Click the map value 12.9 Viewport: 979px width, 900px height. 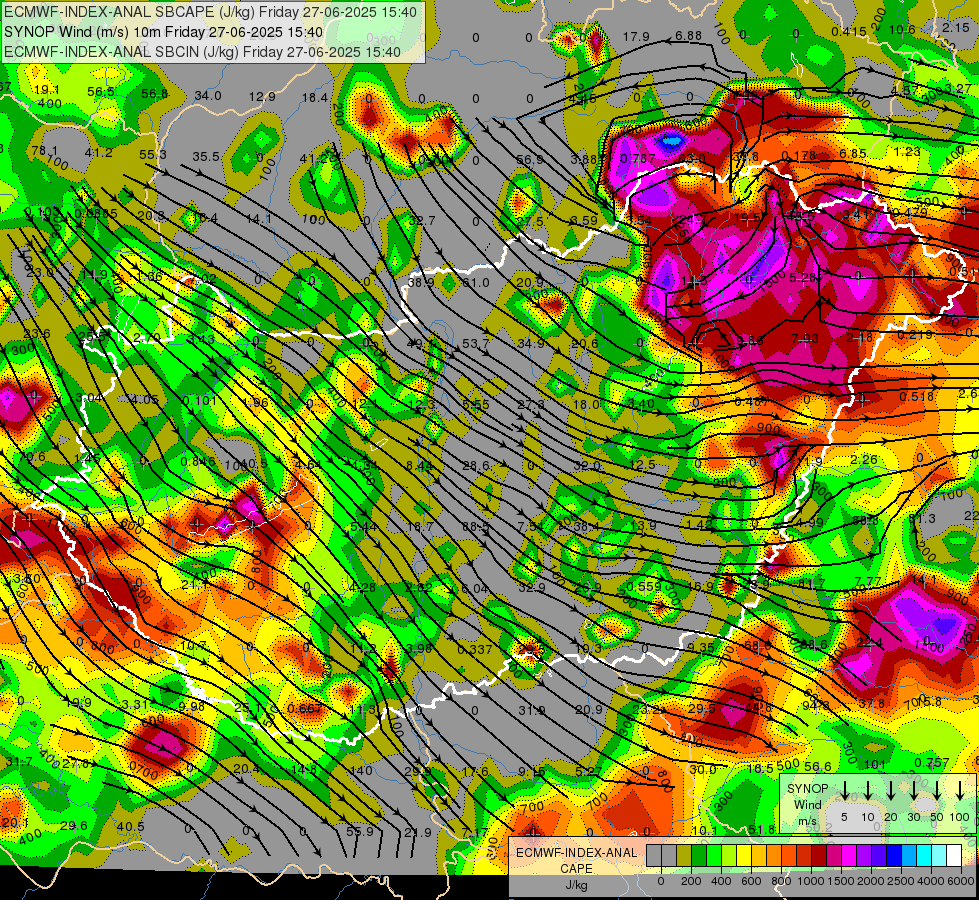[262, 97]
